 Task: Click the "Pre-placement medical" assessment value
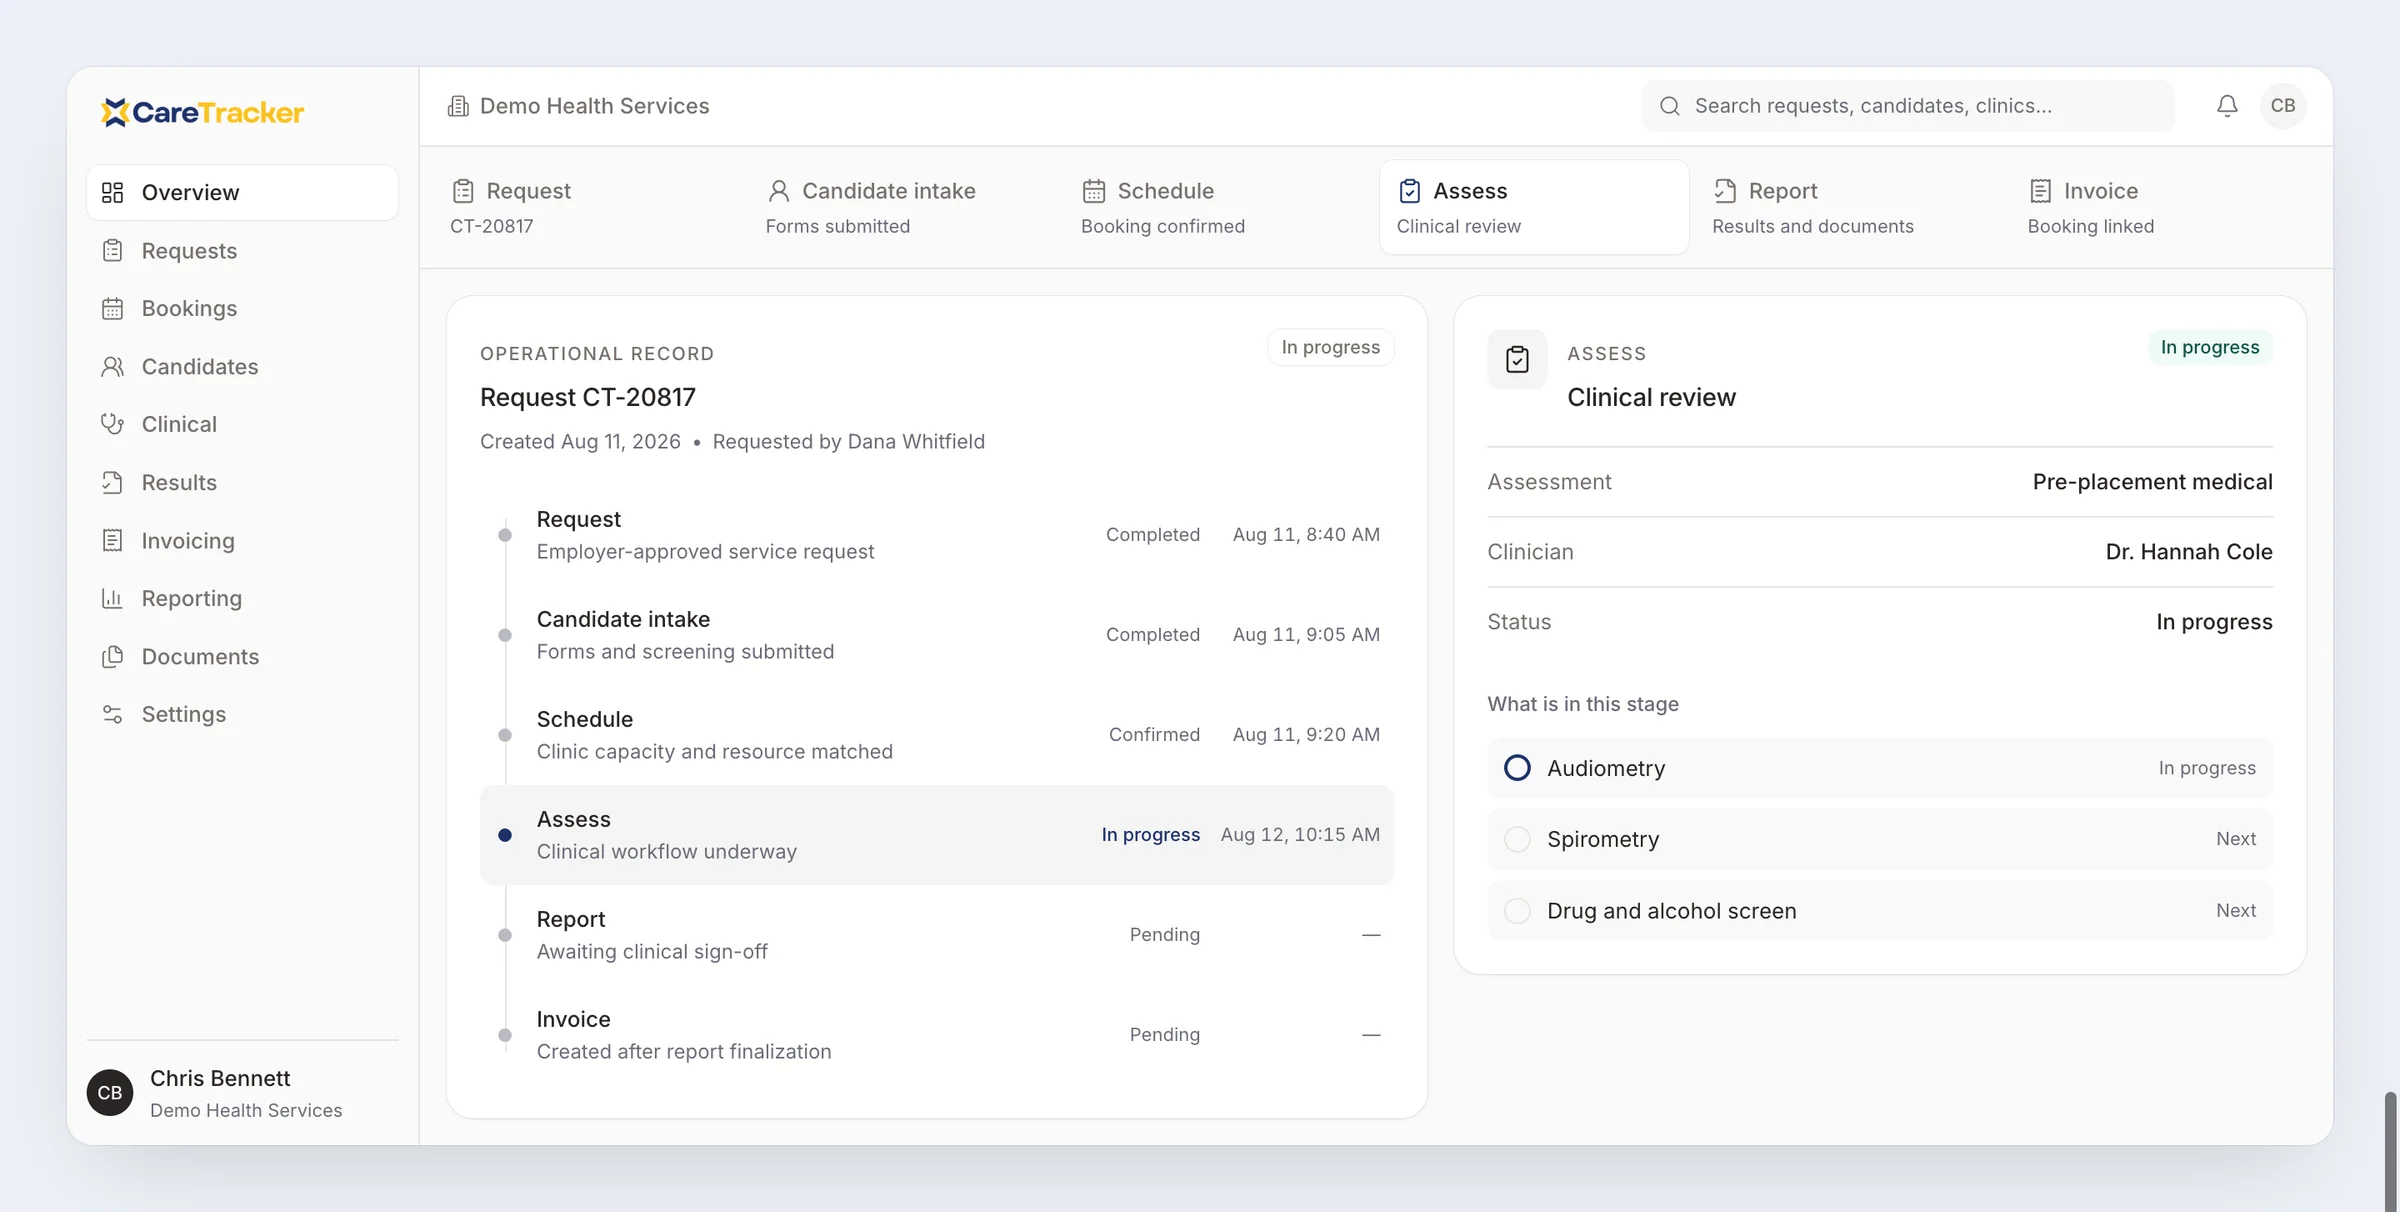pos(2152,482)
